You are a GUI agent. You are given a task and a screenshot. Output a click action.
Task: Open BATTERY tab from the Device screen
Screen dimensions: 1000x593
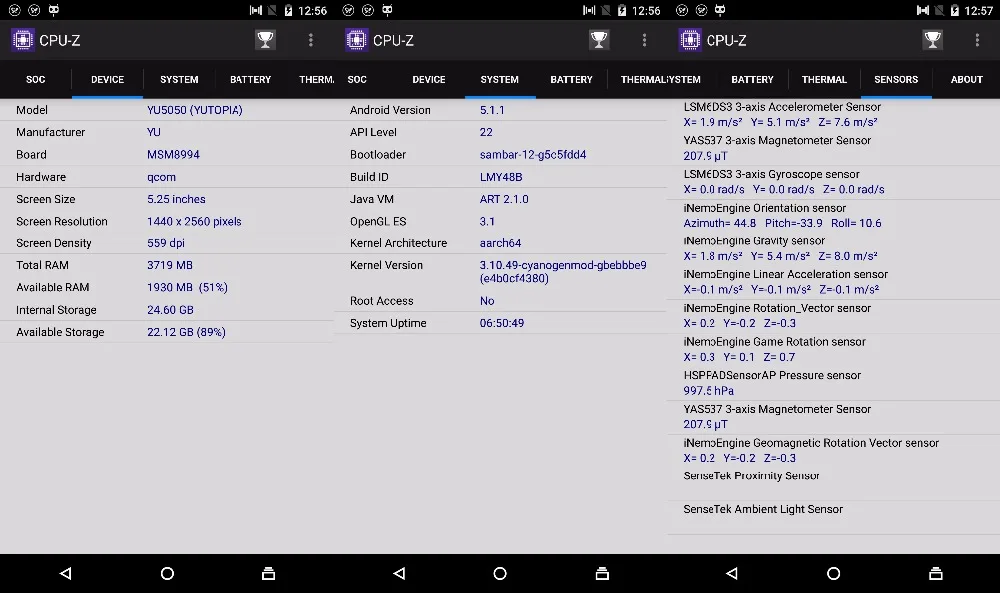251,80
